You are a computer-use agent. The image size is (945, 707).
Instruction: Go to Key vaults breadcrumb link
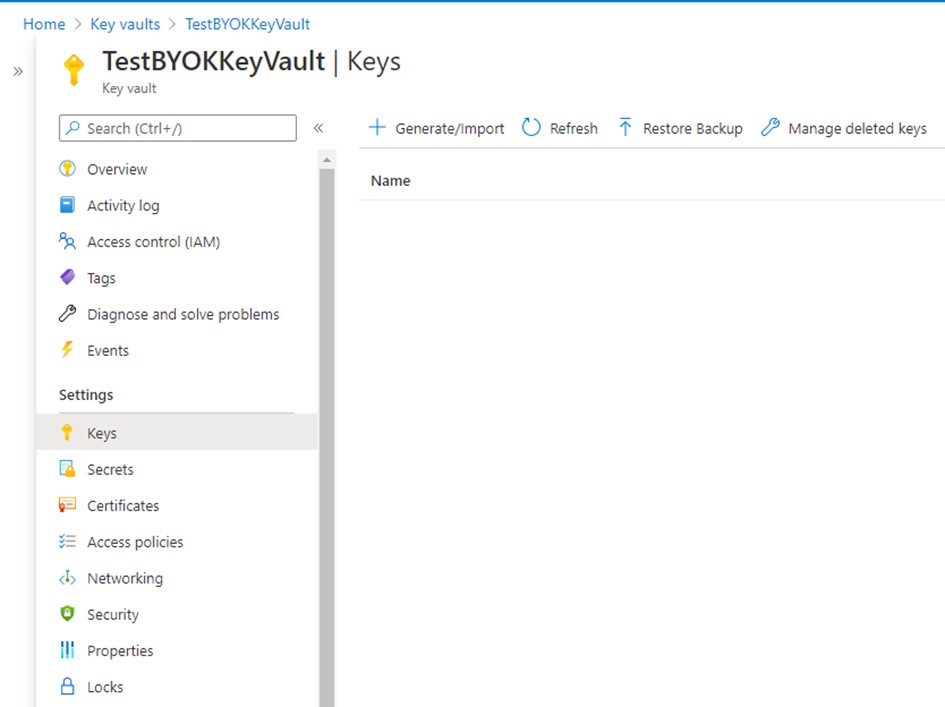pos(125,24)
